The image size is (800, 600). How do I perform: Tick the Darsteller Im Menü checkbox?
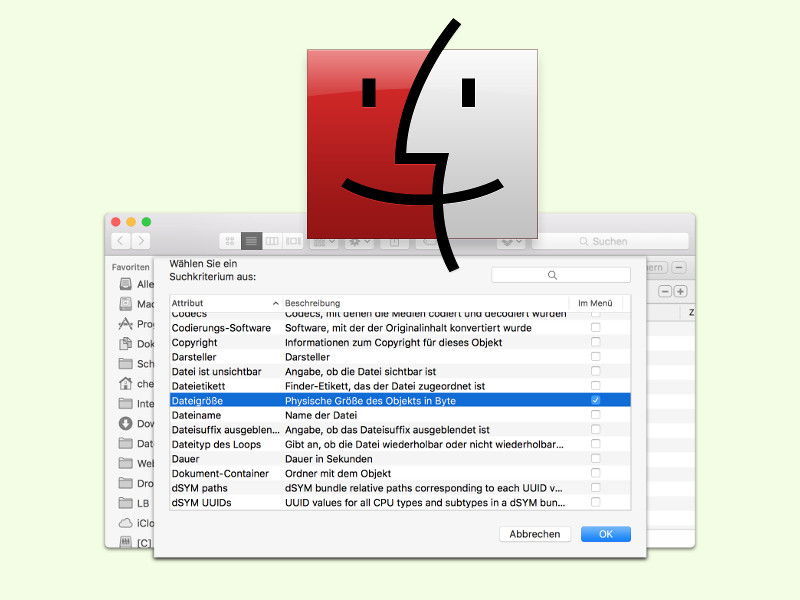click(595, 357)
